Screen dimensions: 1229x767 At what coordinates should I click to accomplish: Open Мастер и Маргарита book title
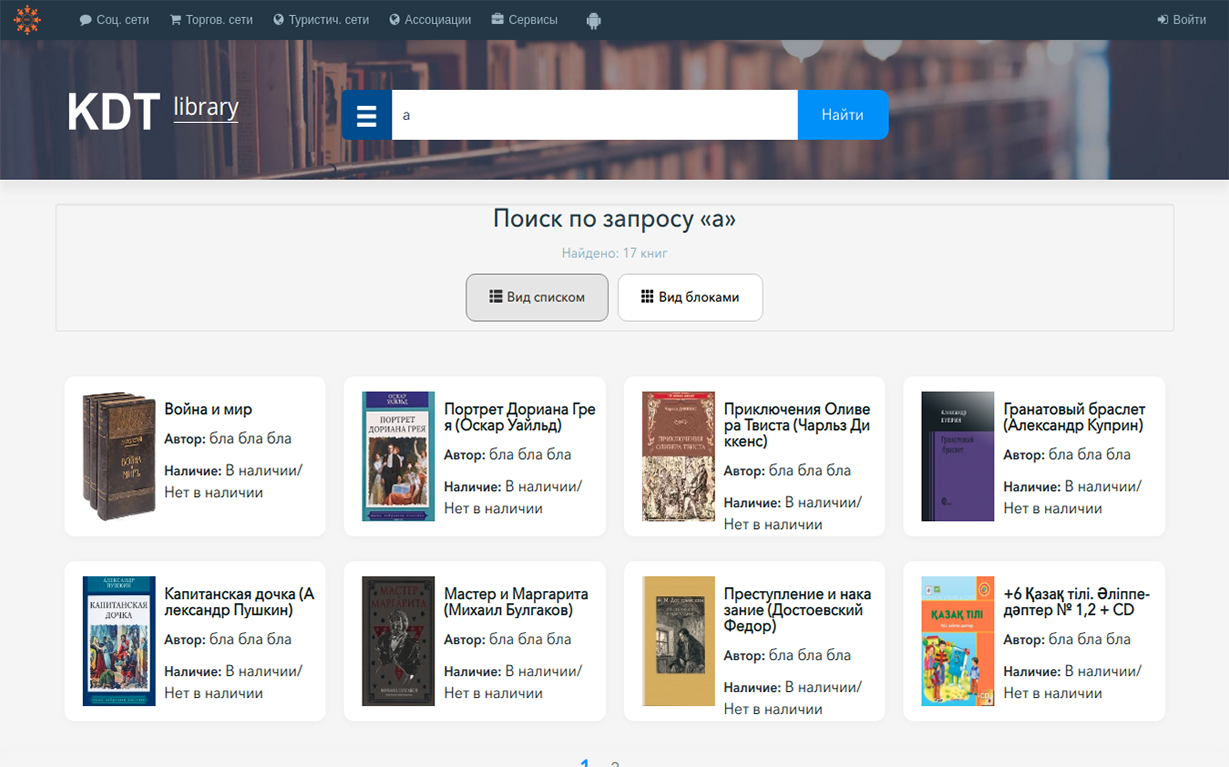516,602
